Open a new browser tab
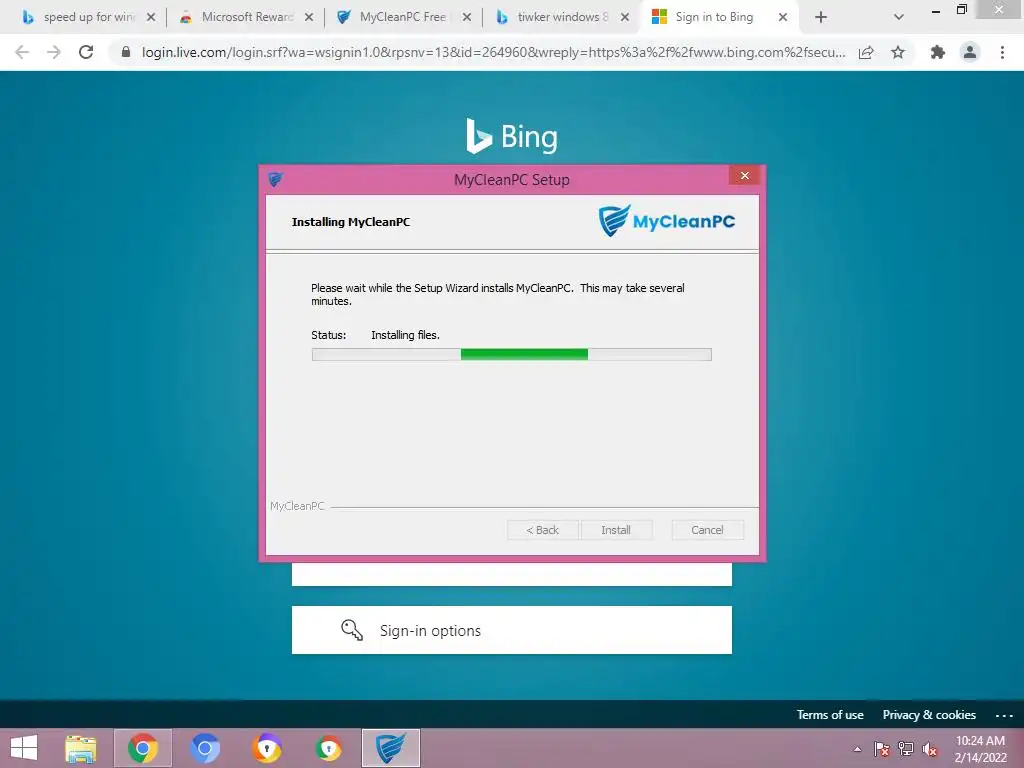 click(821, 17)
